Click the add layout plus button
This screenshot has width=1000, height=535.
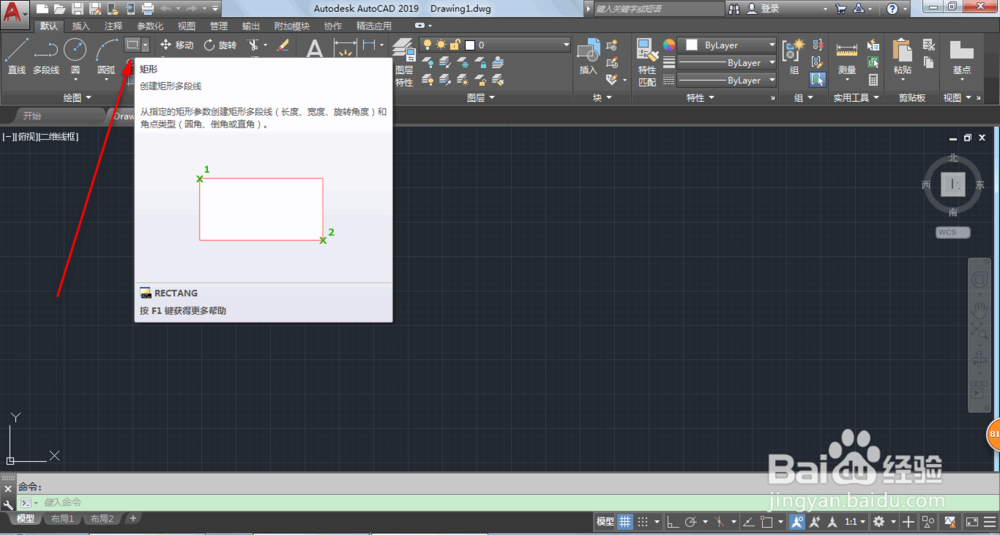pos(133,518)
